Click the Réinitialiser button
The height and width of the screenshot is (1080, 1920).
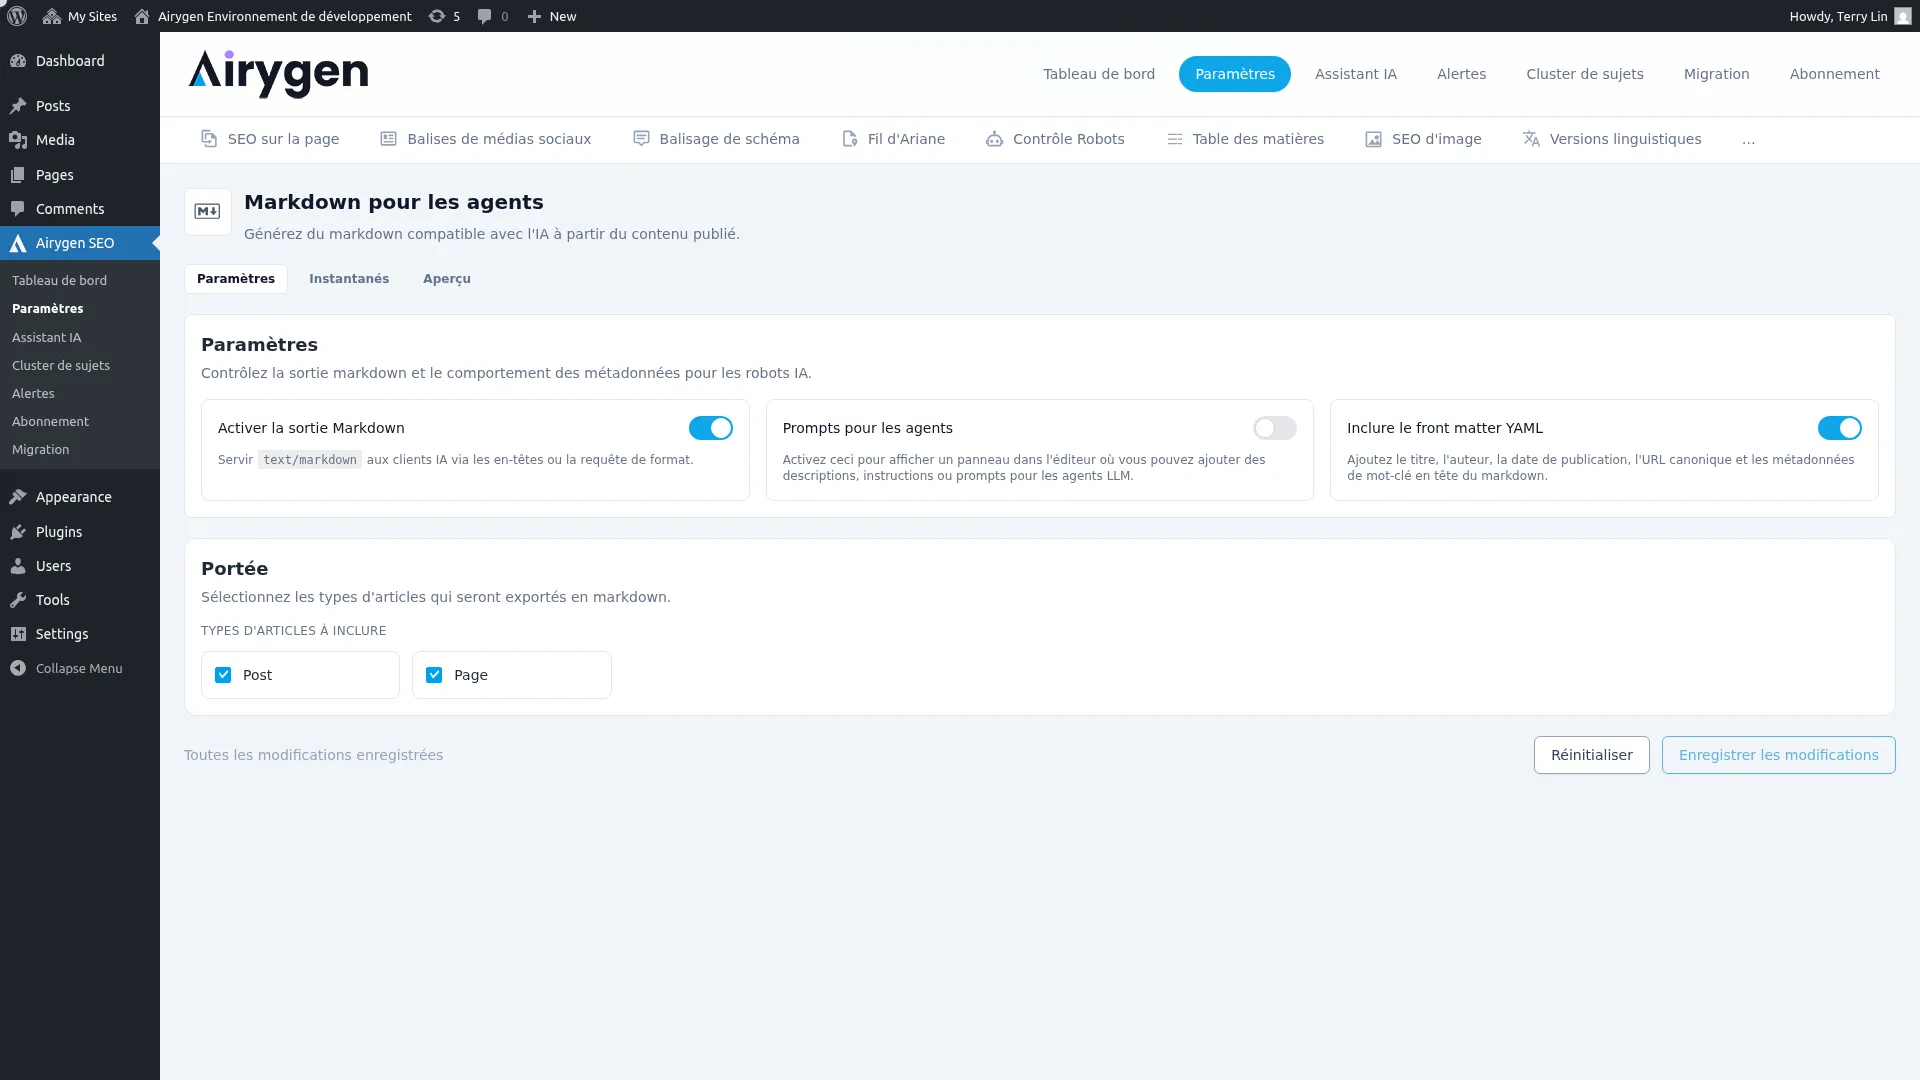coord(1592,755)
